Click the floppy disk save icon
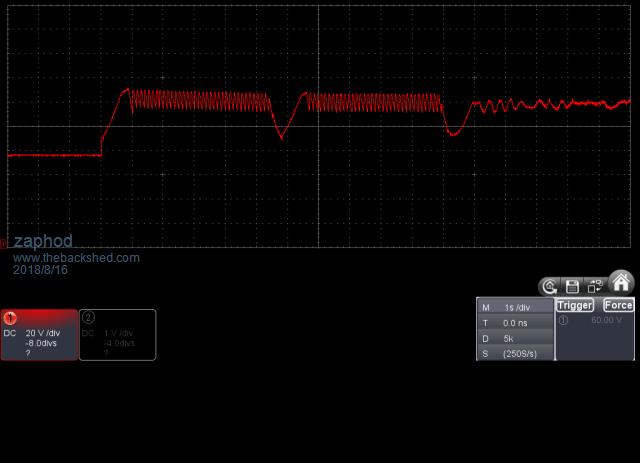Screen dimensions: 640x463 (x=573, y=287)
